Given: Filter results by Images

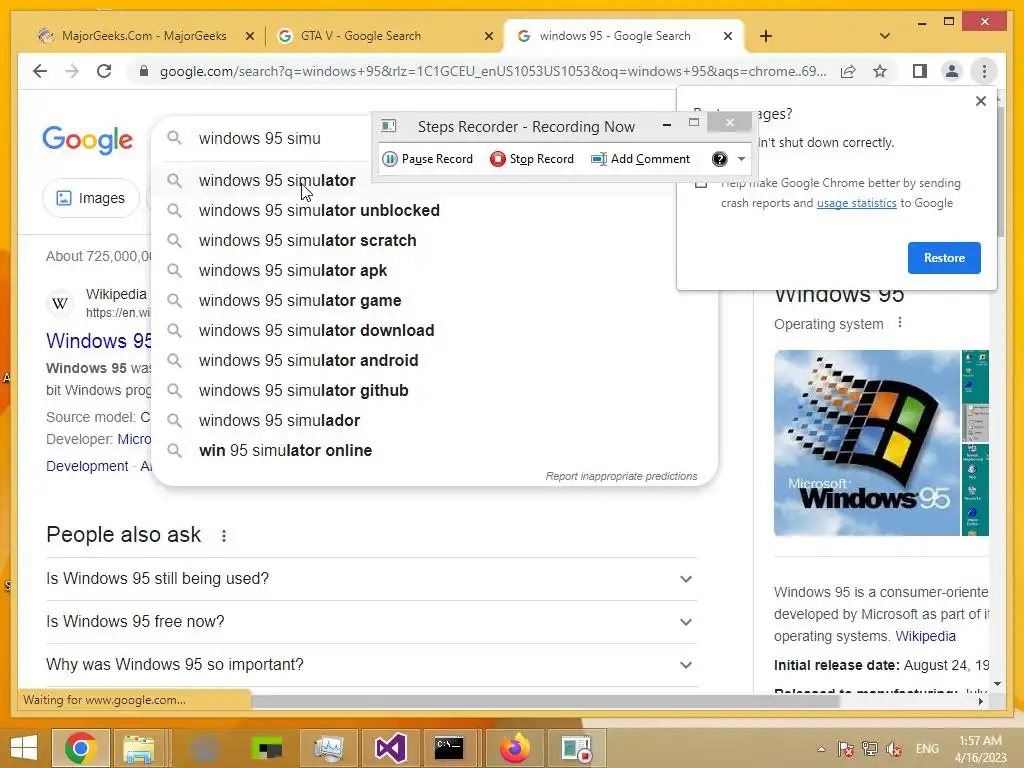Looking at the screenshot, I should pos(91,198).
